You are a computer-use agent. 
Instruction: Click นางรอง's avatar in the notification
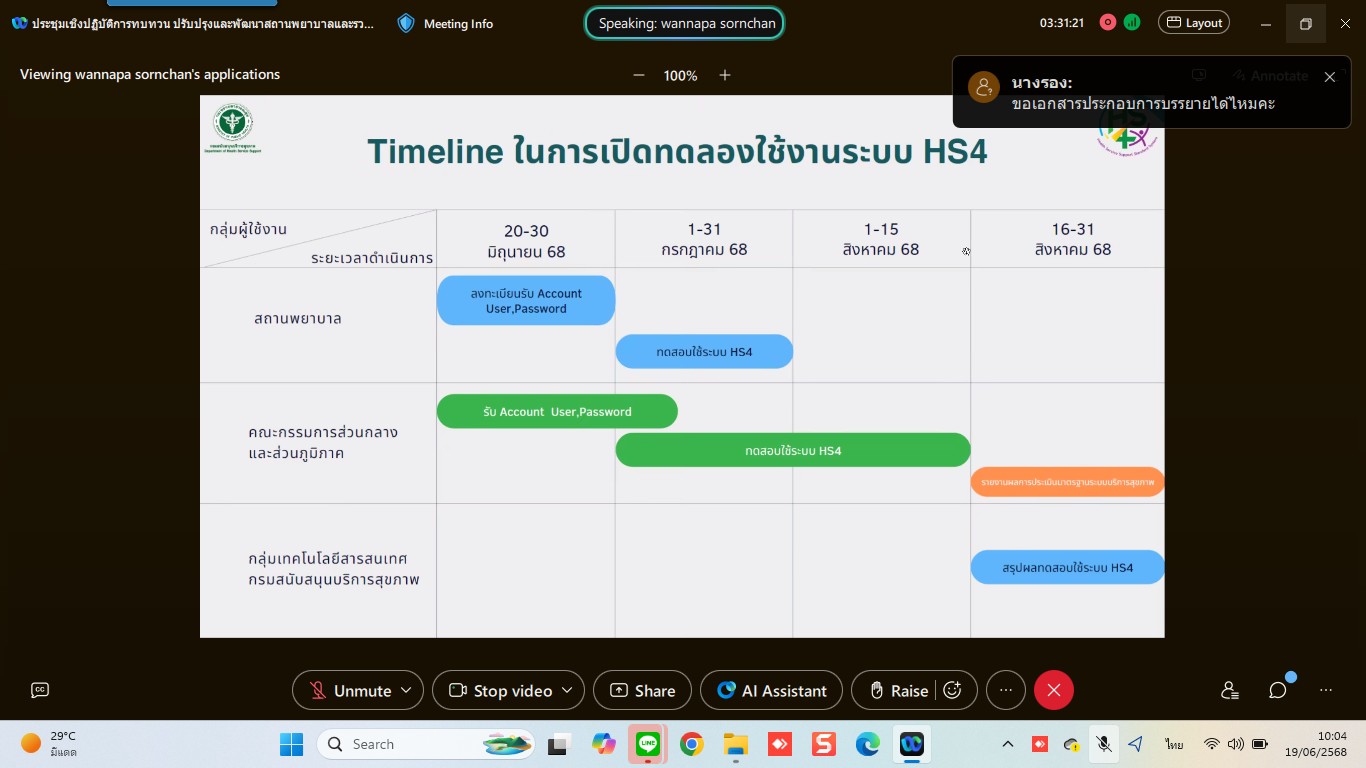[x=984, y=87]
